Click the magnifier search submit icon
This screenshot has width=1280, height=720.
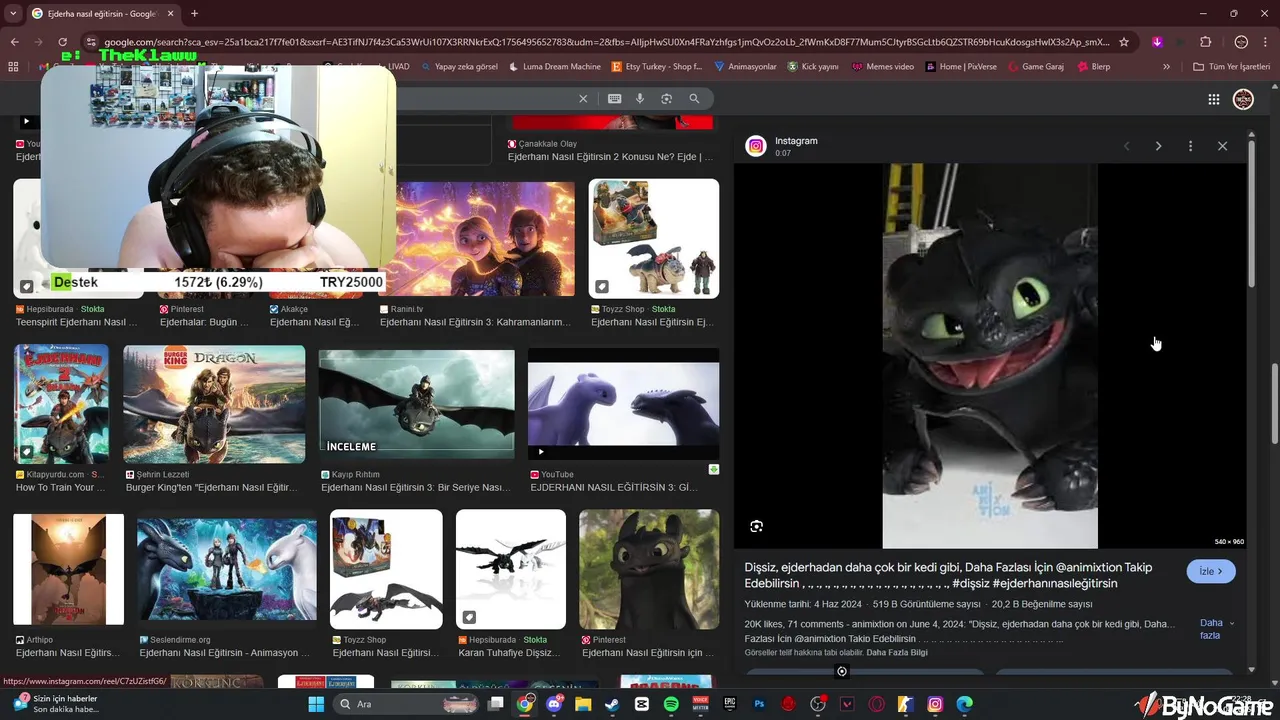(694, 99)
